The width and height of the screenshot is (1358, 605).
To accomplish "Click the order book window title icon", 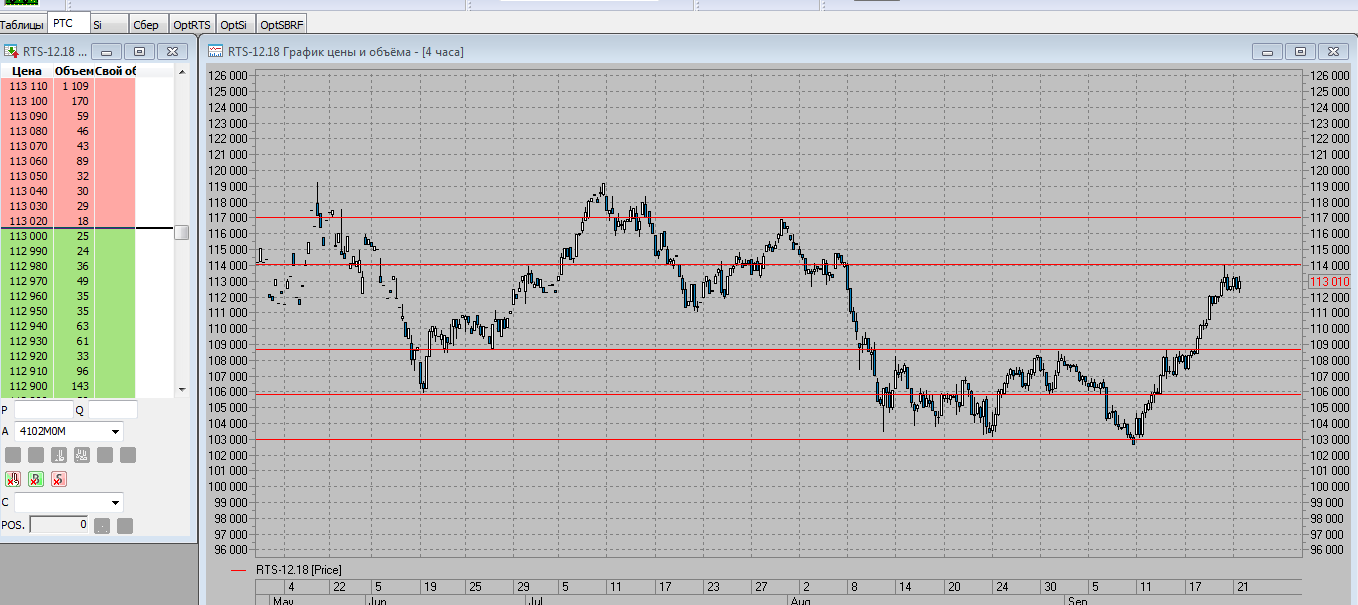I will coord(11,51).
